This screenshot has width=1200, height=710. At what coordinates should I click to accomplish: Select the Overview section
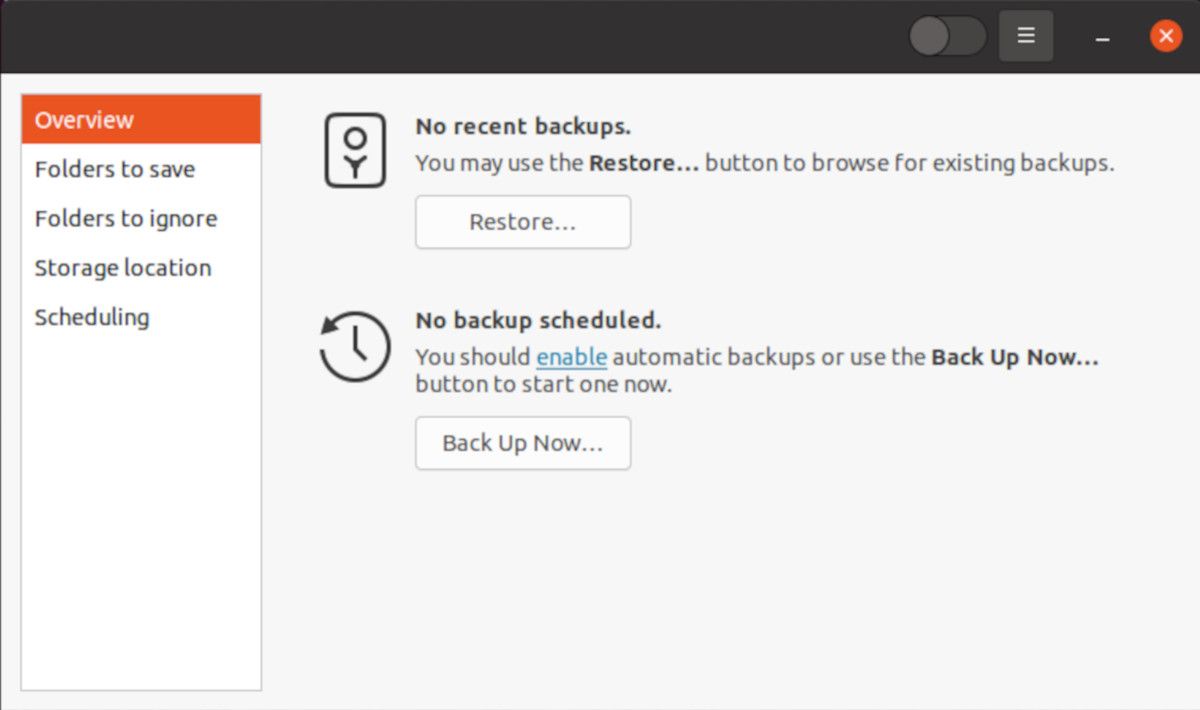(141, 120)
